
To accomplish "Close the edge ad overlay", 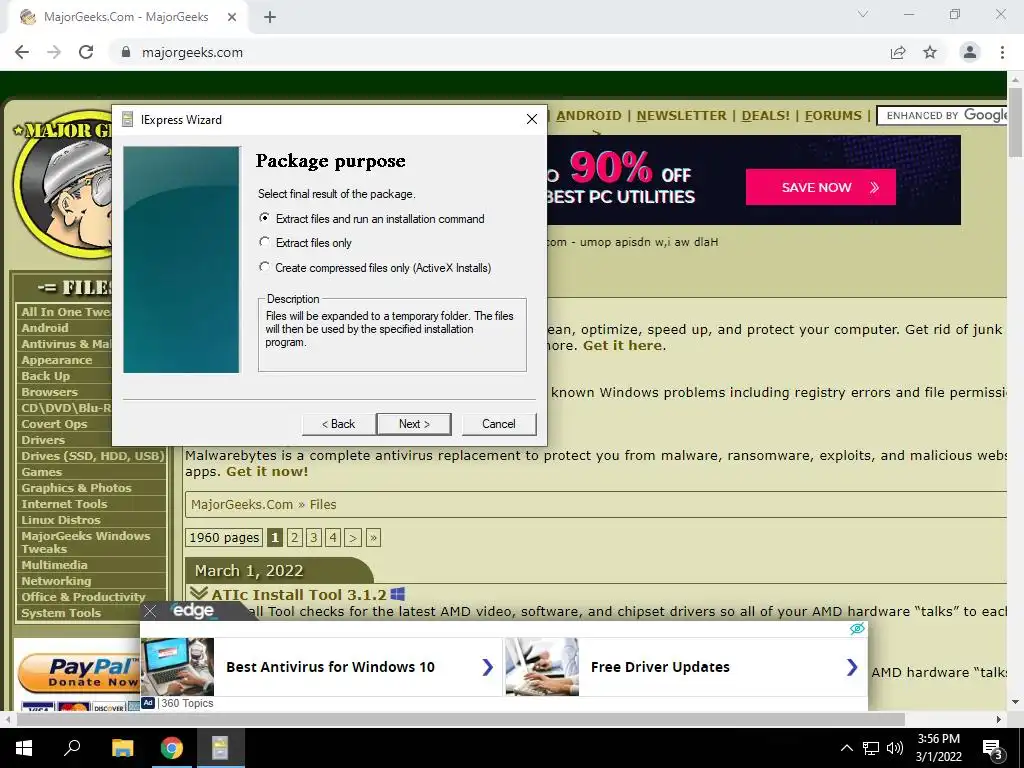I will tap(150, 611).
